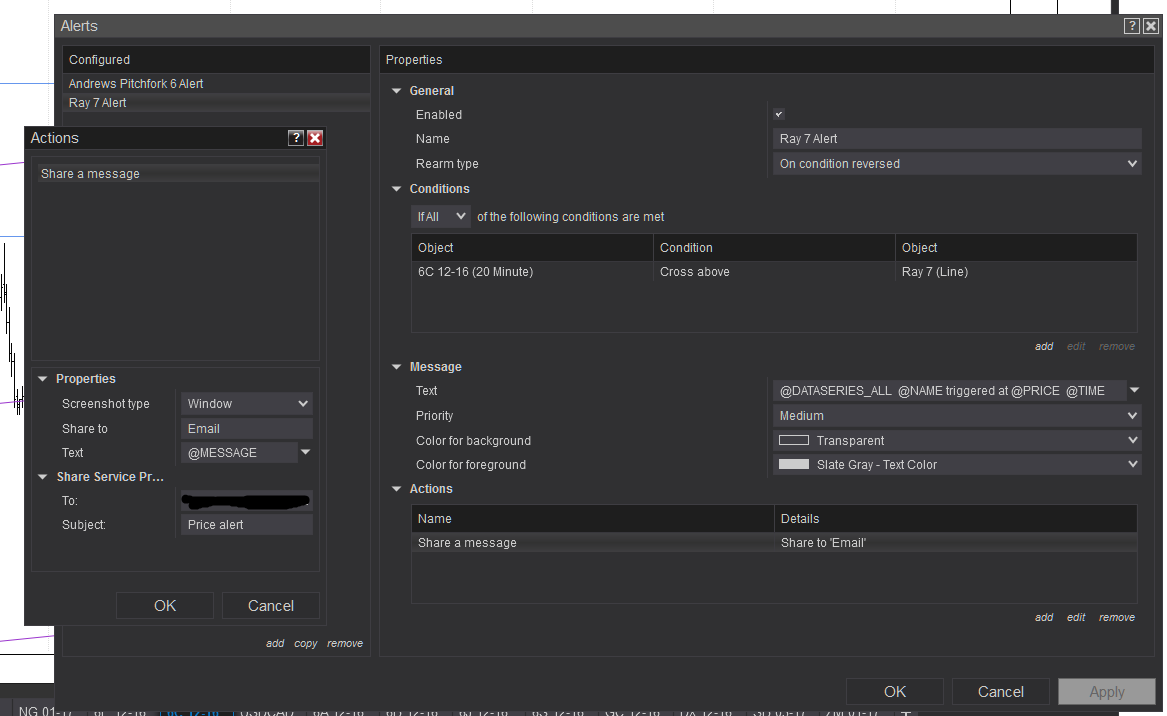
Task: Click add under the Actions table
Action: 1043,617
